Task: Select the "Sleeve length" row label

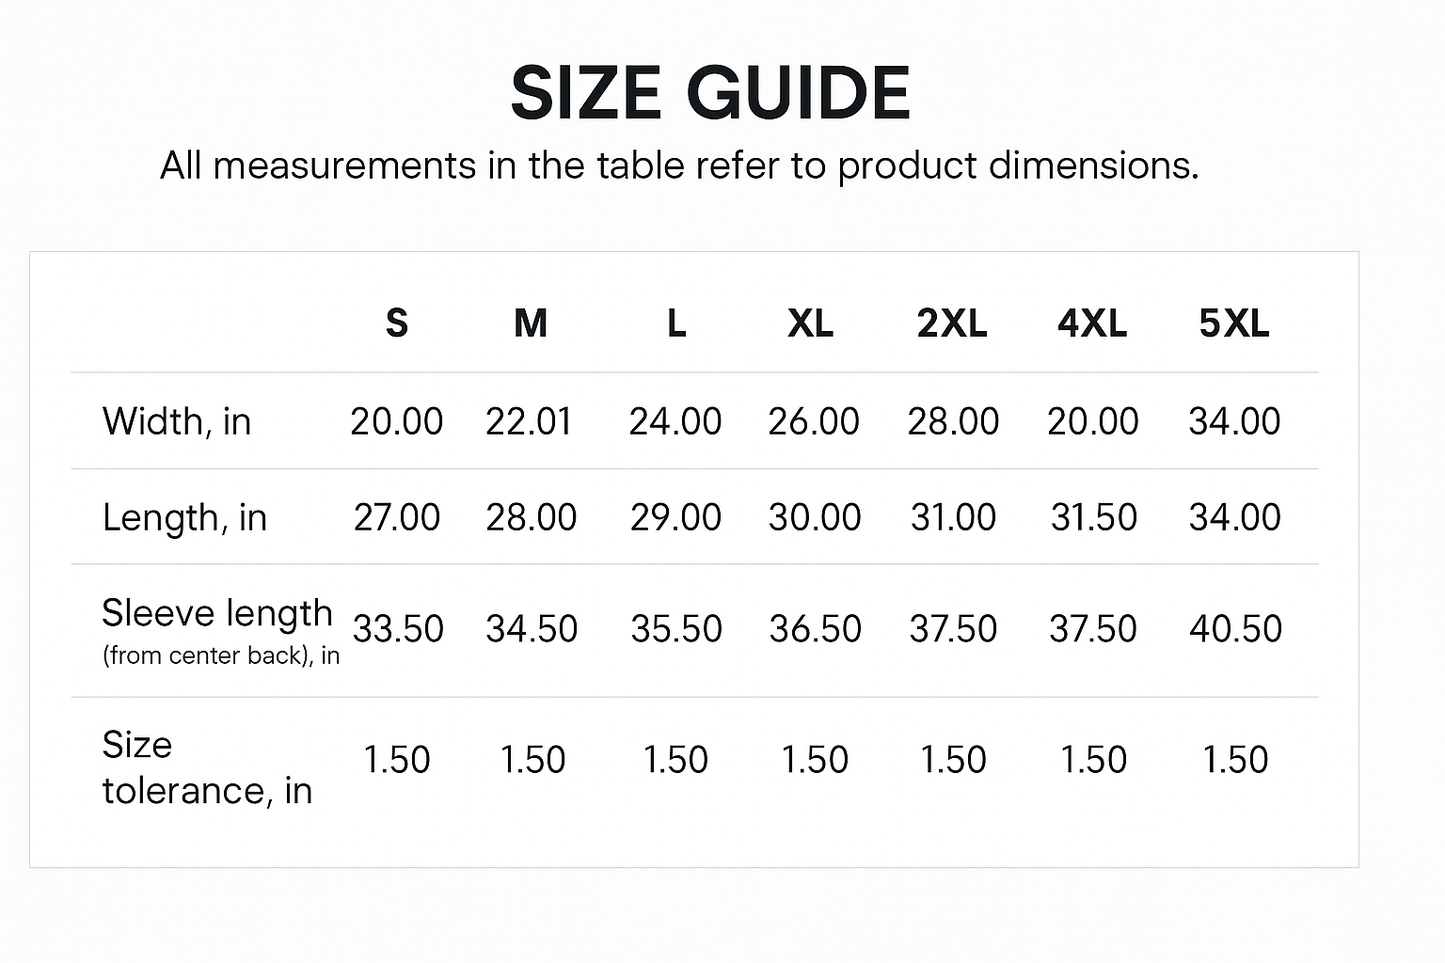Action: tap(217, 613)
